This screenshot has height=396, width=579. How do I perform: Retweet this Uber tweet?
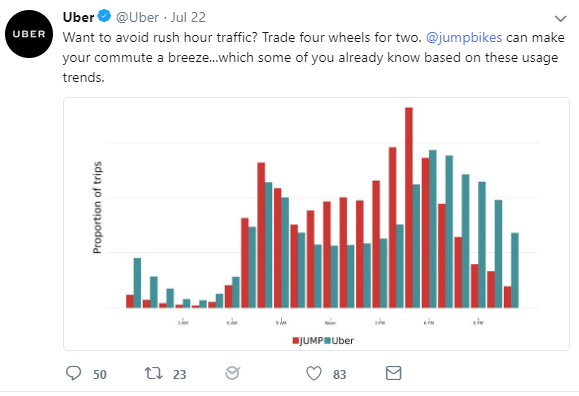tap(153, 373)
